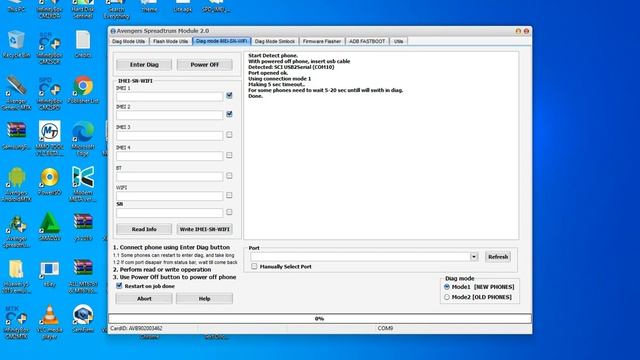This screenshot has height=360, width=640.
Task: Click the Avengers Spreadtrum Module title icon
Action: tap(113, 31)
